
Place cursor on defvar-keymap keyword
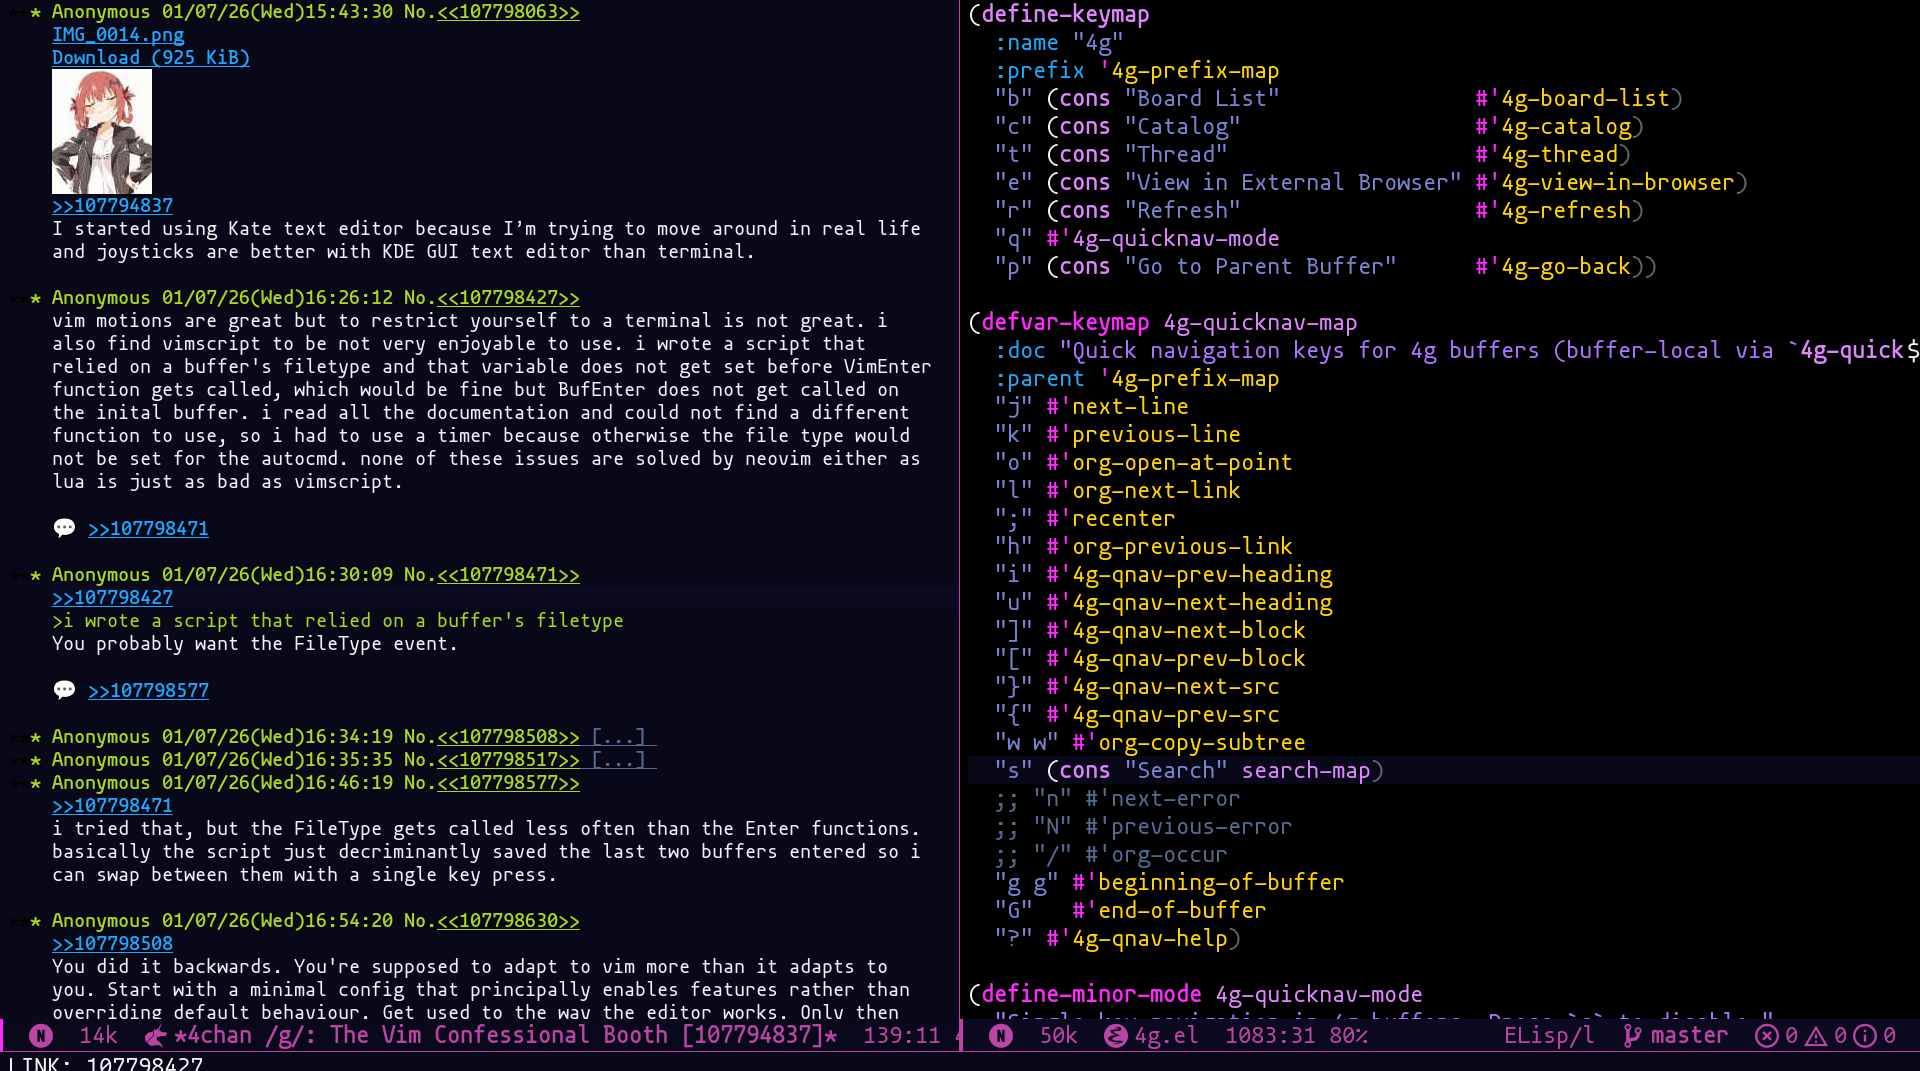[x=1066, y=323]
